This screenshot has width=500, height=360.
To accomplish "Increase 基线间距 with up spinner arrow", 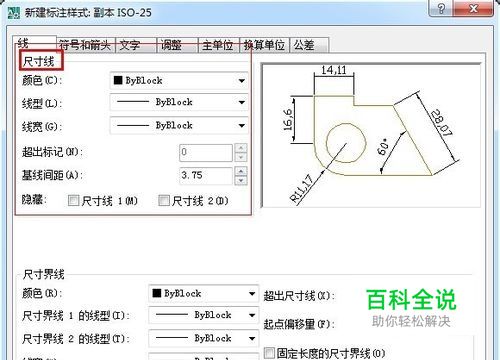I will (x=241, y=171).
